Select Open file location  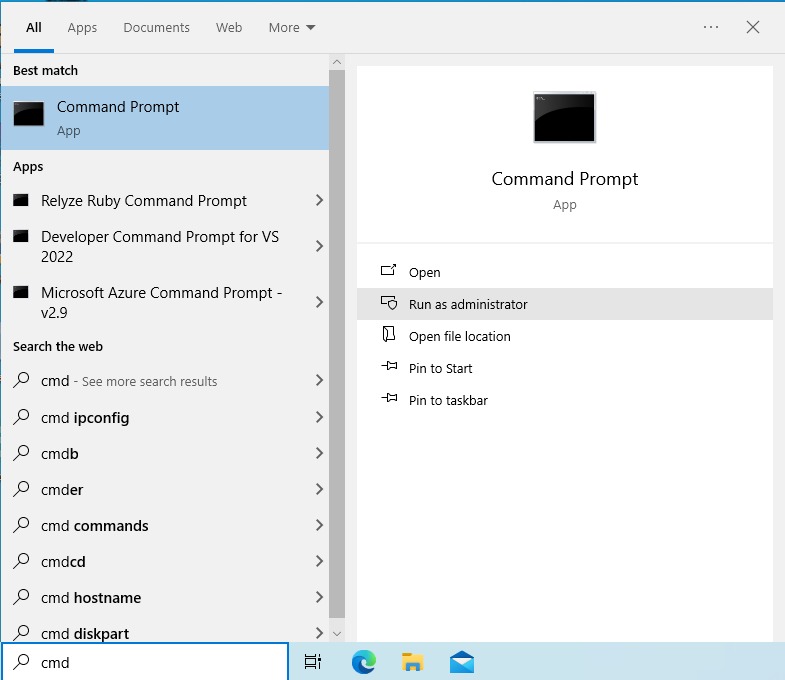point(565,336)
